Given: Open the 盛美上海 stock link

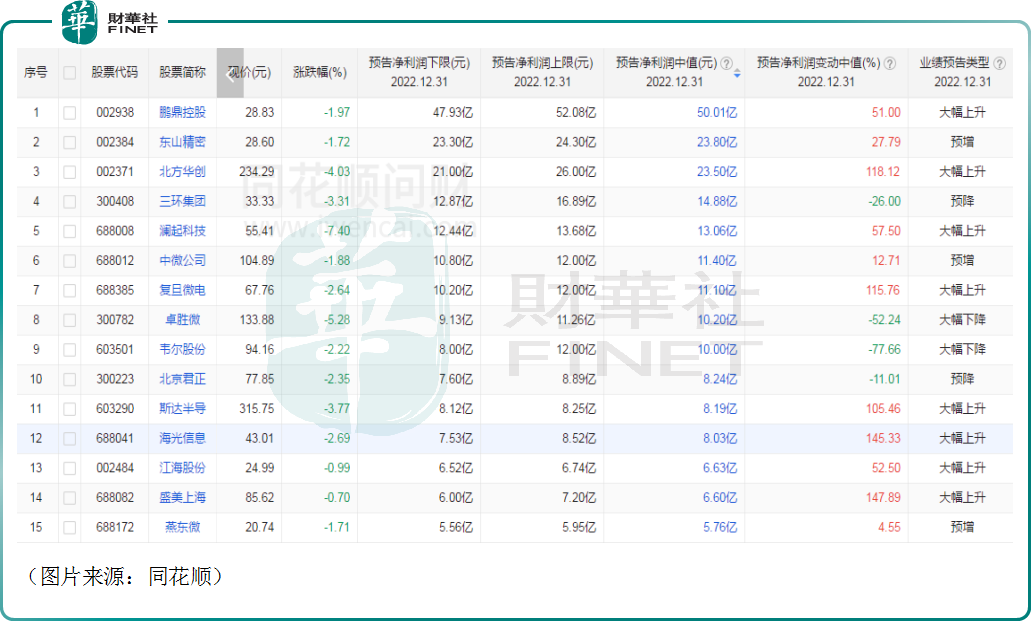Looking at the screenshot, I should tap(182, 497).
